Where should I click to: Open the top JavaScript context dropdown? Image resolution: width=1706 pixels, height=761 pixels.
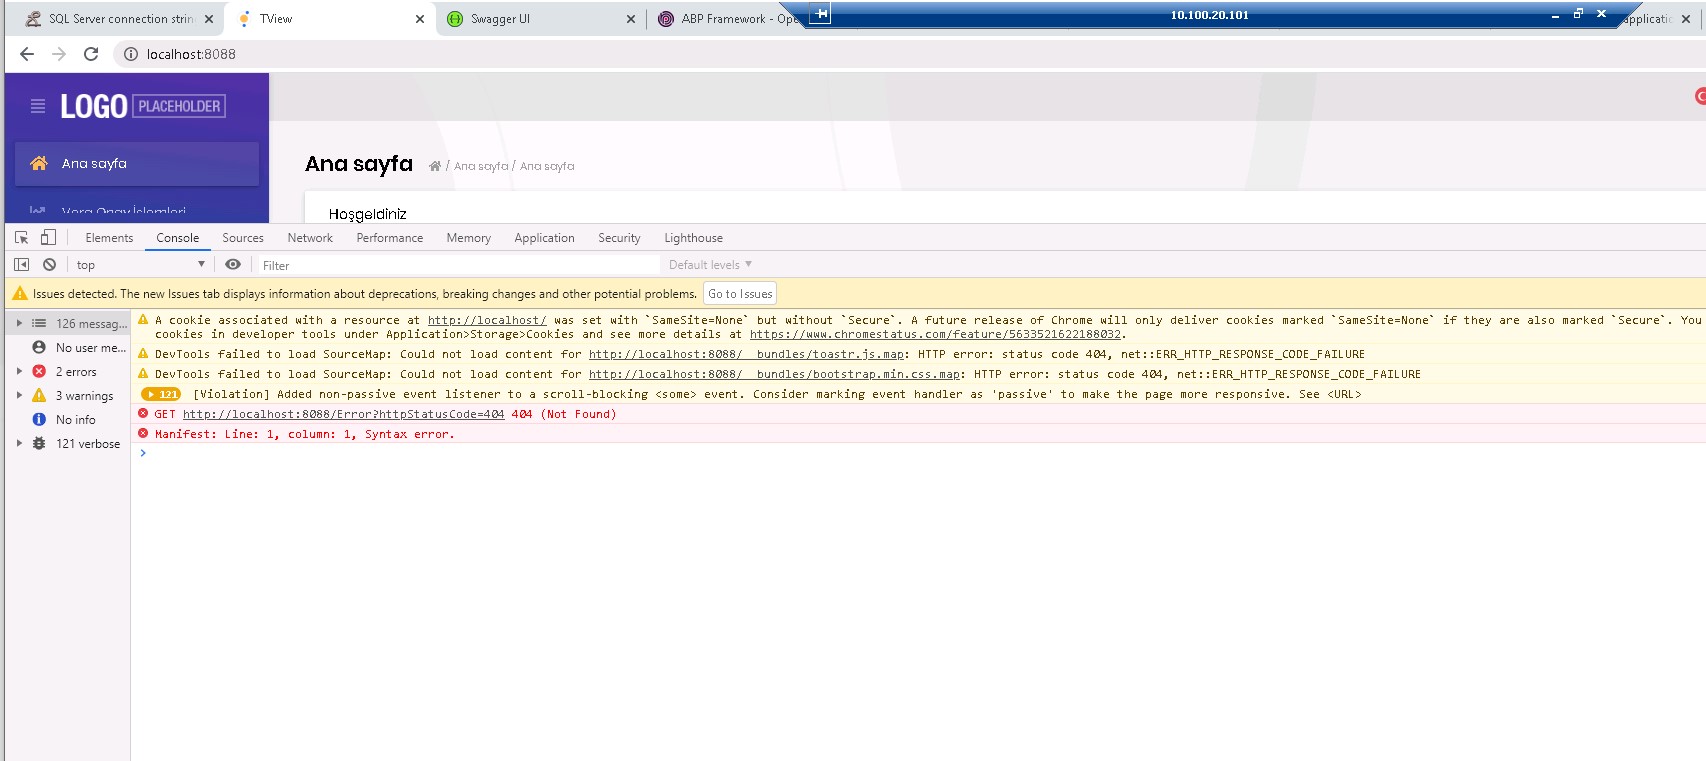140,265
